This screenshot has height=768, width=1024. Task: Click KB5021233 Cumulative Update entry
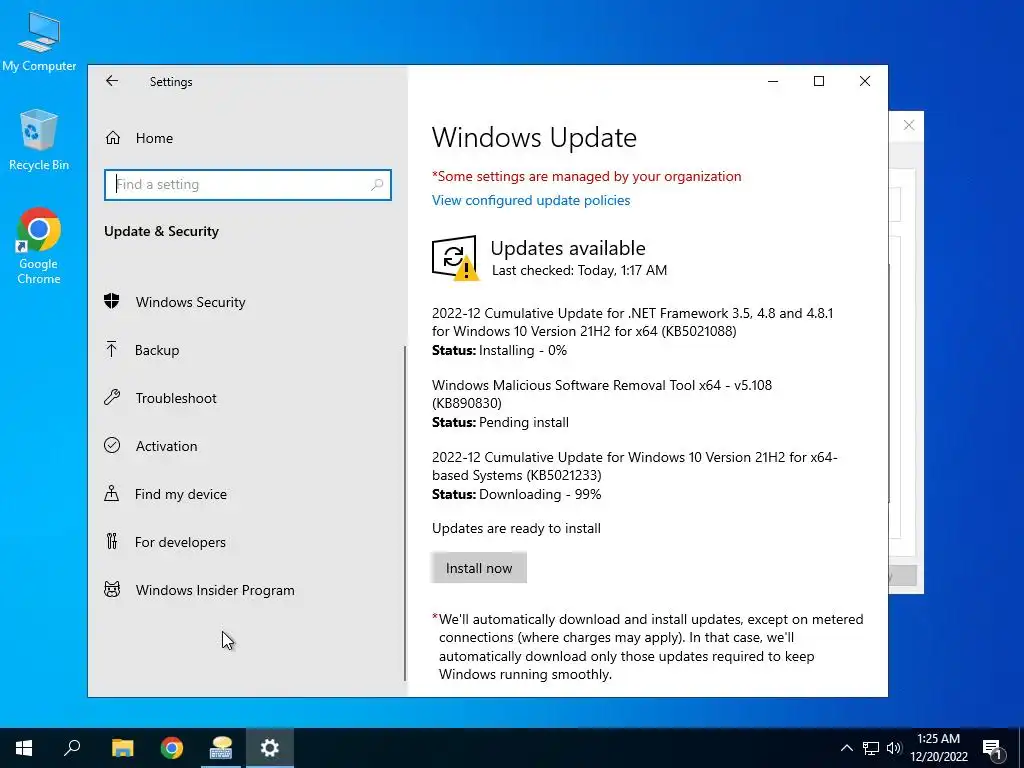634,466
